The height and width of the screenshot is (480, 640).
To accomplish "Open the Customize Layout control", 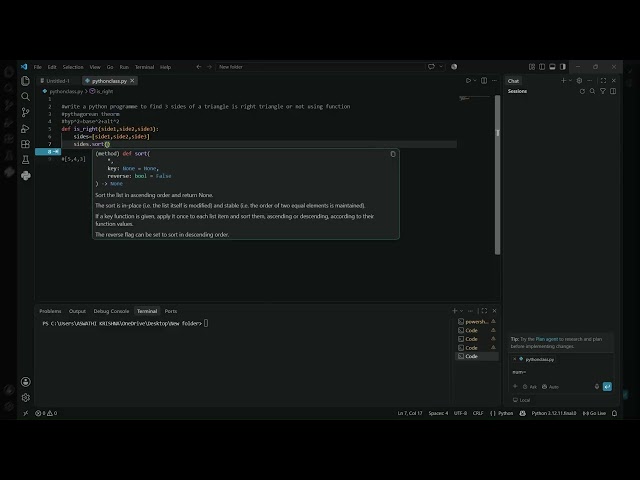I will pos(531,67).
